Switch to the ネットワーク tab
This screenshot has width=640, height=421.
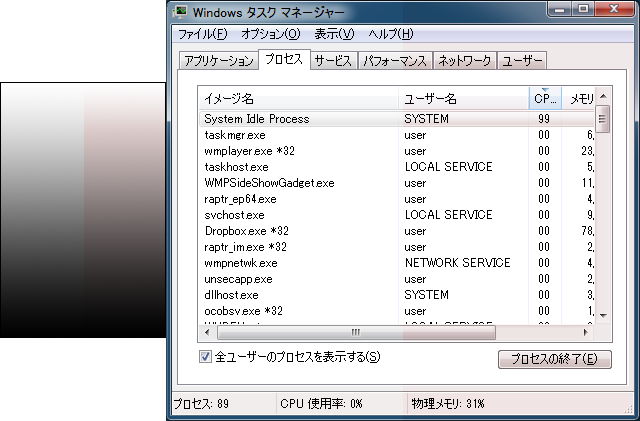coord(464,61)
